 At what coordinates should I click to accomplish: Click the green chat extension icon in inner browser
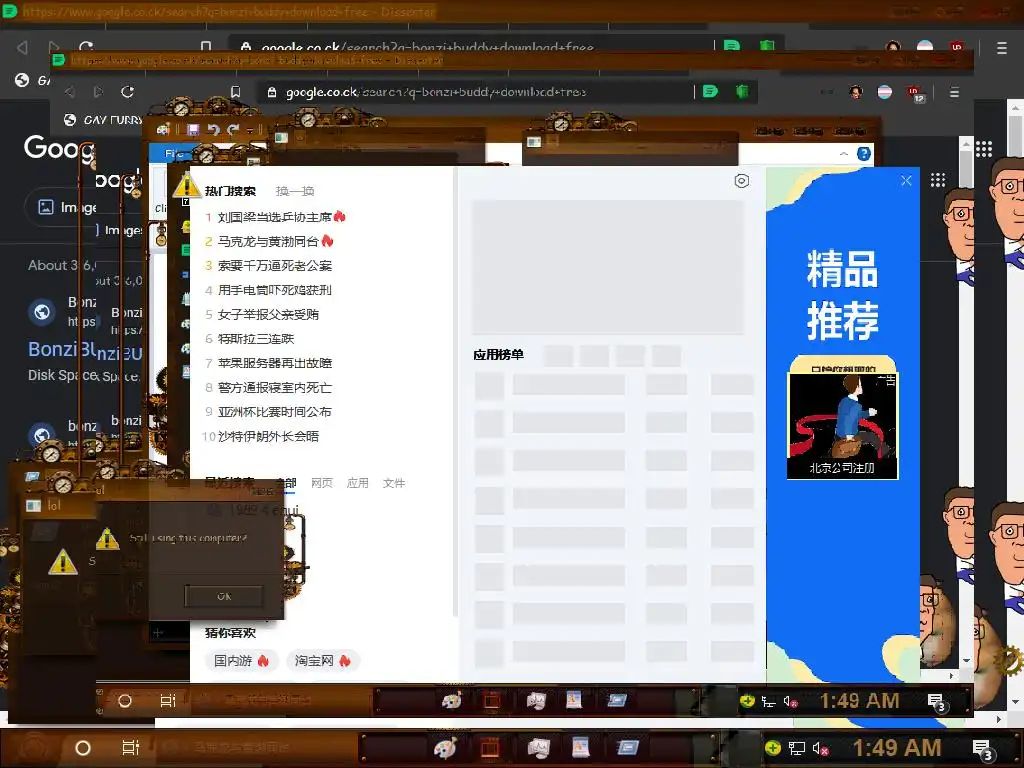pos(710,91)
